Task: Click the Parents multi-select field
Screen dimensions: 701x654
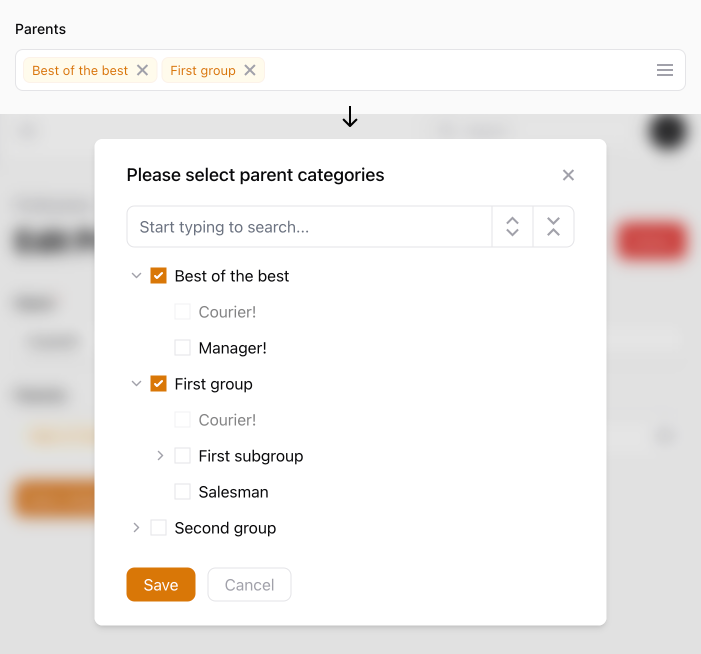Action: (x=350, y=70)
